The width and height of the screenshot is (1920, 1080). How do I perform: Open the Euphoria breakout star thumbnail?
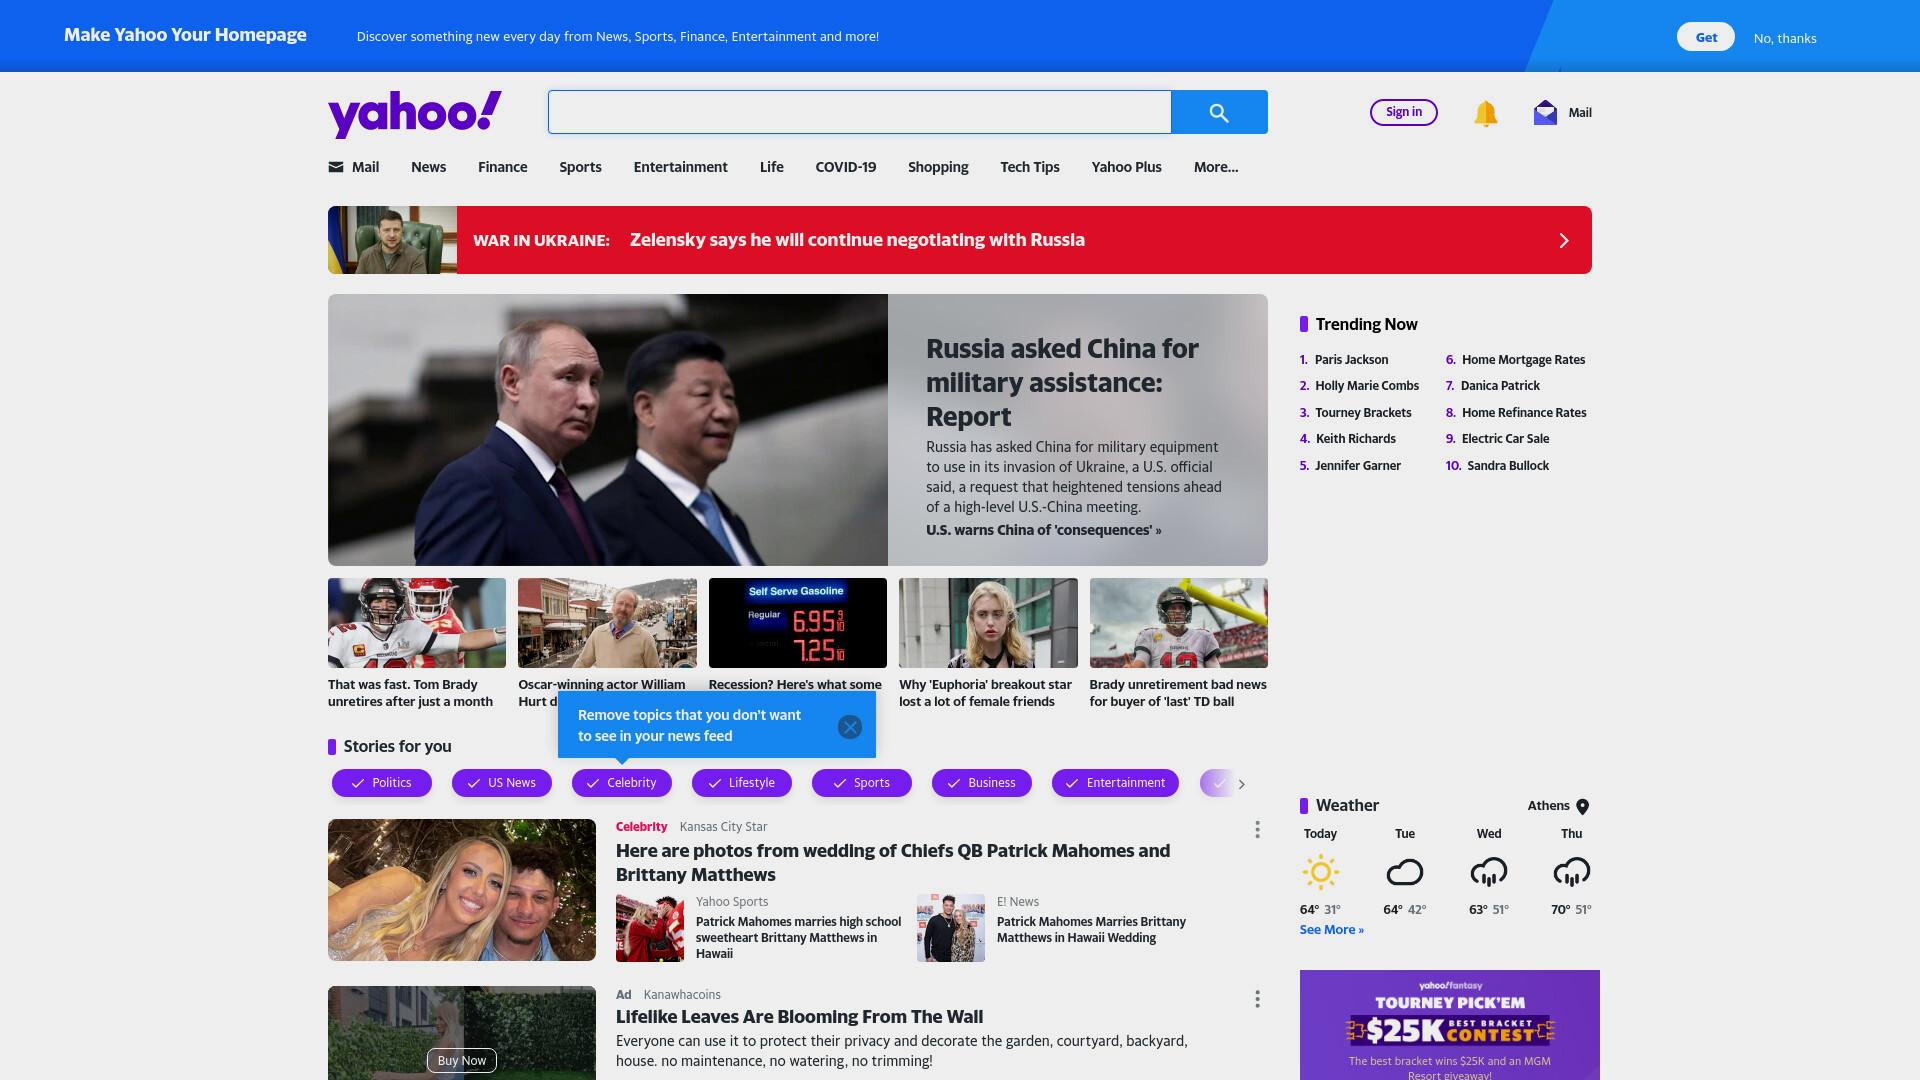(x=988, y=623)
